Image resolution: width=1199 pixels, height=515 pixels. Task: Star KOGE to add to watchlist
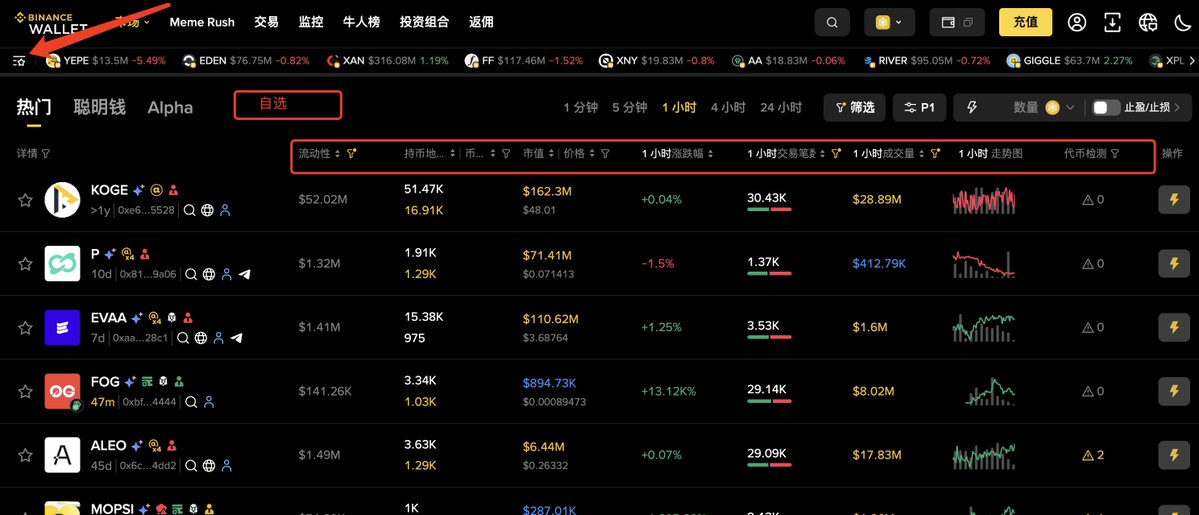25,200
